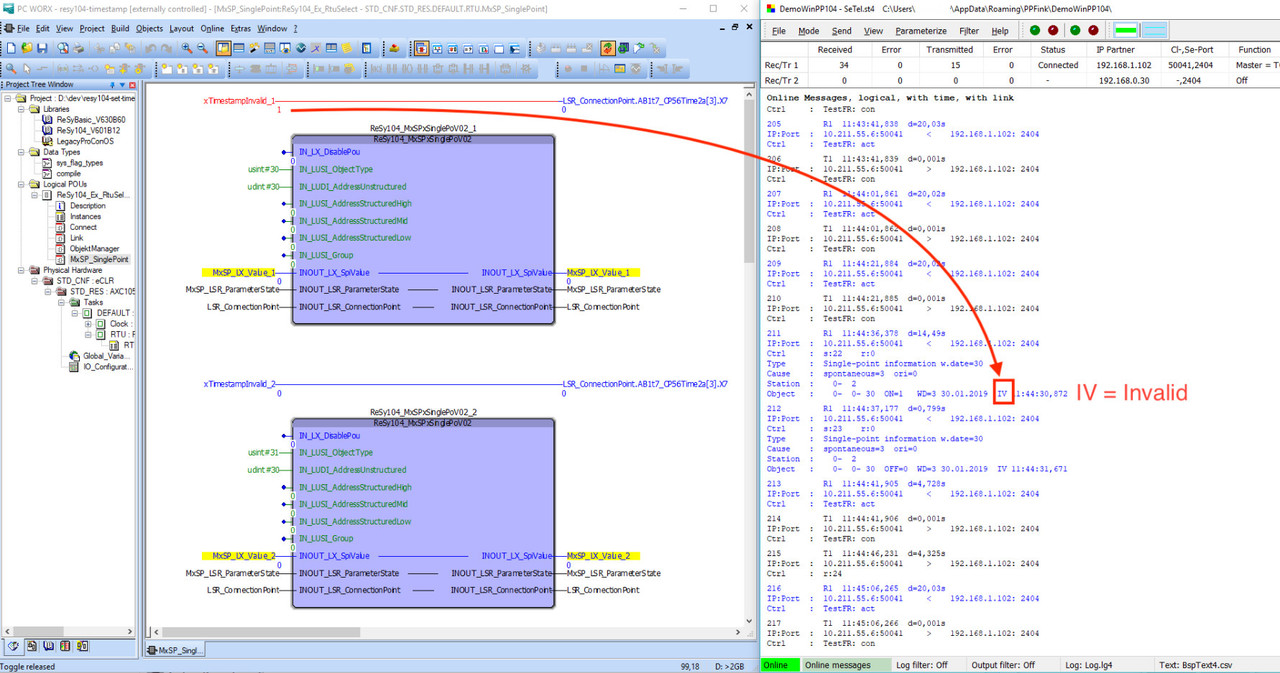
Task: Toggle the Message Window toolbar icon
Action: coord(239,48)
